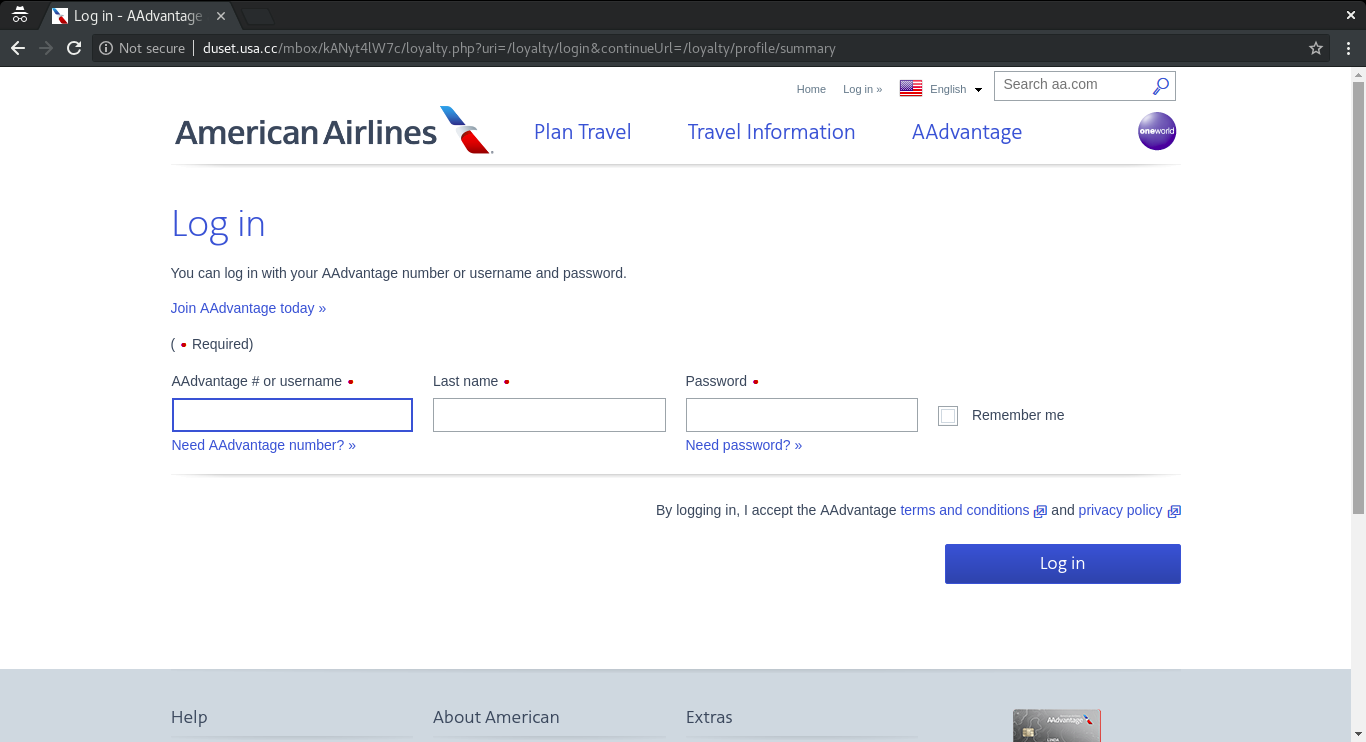The width and height of the screenshot is (1366, 742).
Task: Select the Log in - AAdvantage browser tab
Action: (138, 16)
